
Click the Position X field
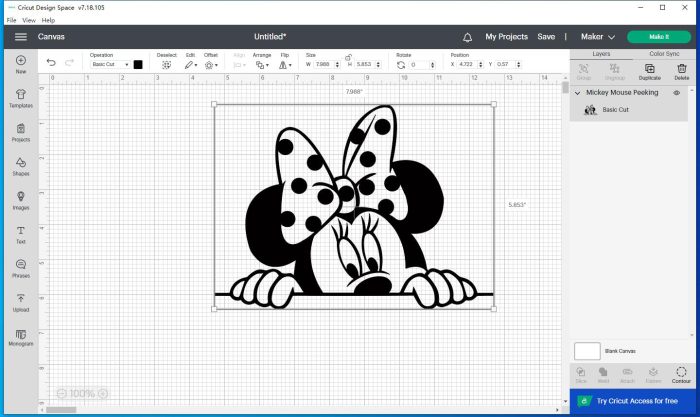pos(467,64)
